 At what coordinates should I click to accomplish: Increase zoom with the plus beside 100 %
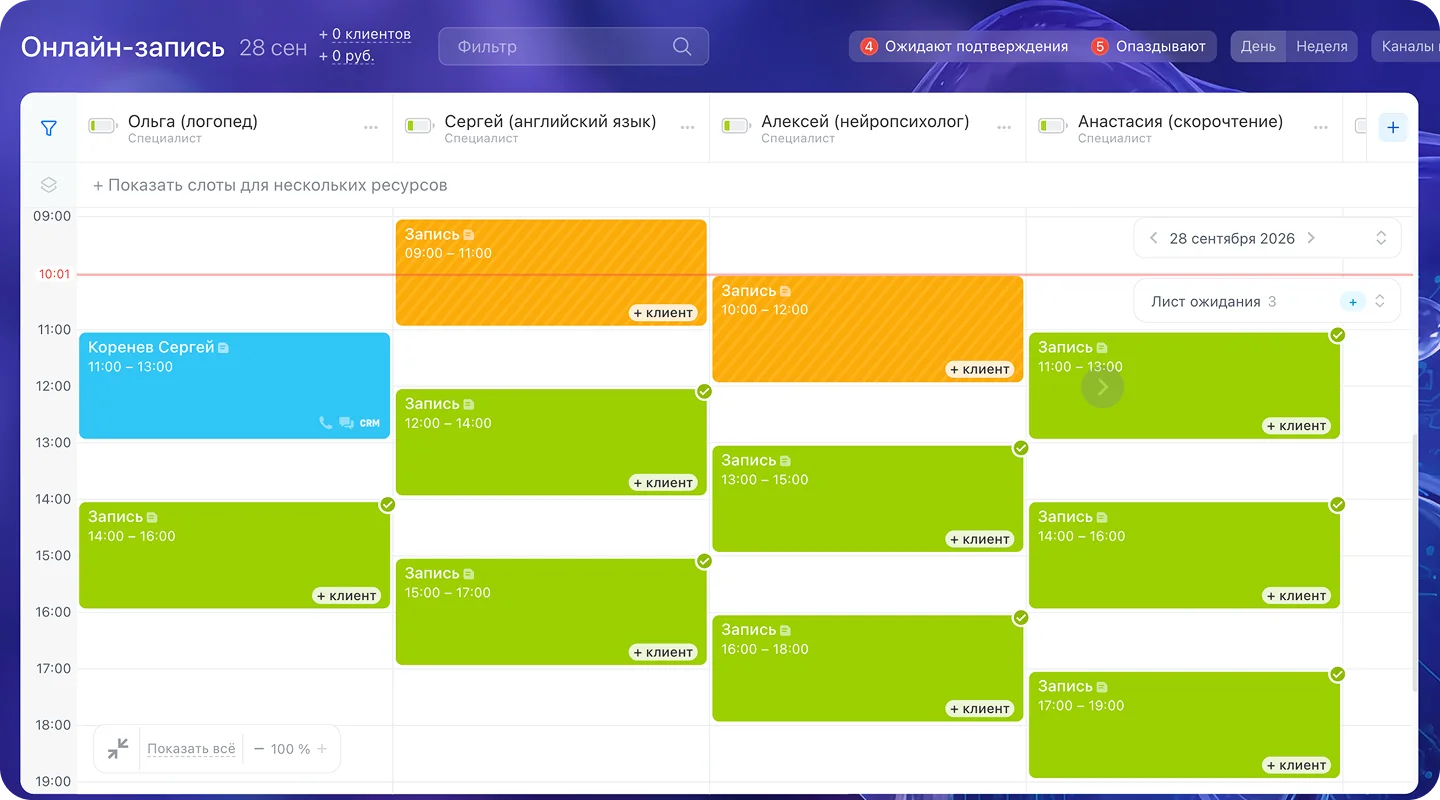pos(322,749)
